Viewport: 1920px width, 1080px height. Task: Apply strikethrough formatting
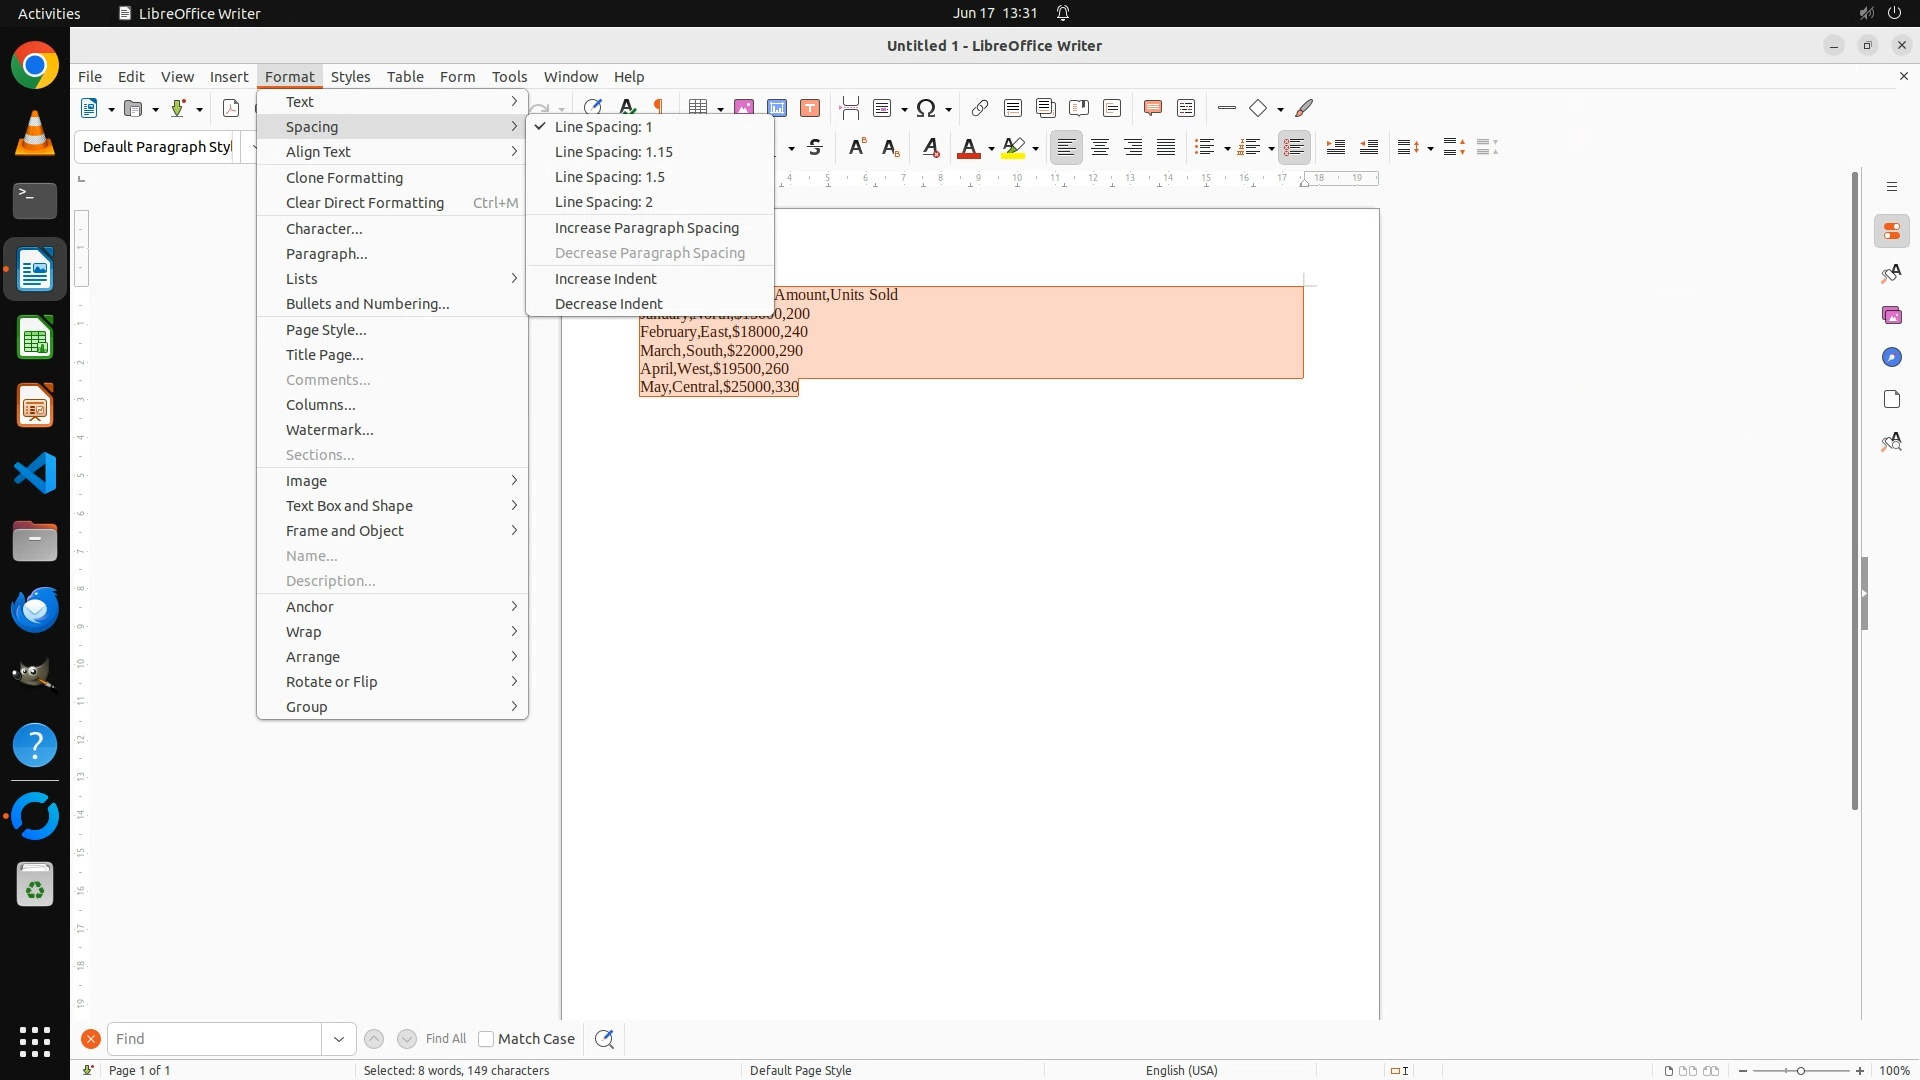(815, 148)
